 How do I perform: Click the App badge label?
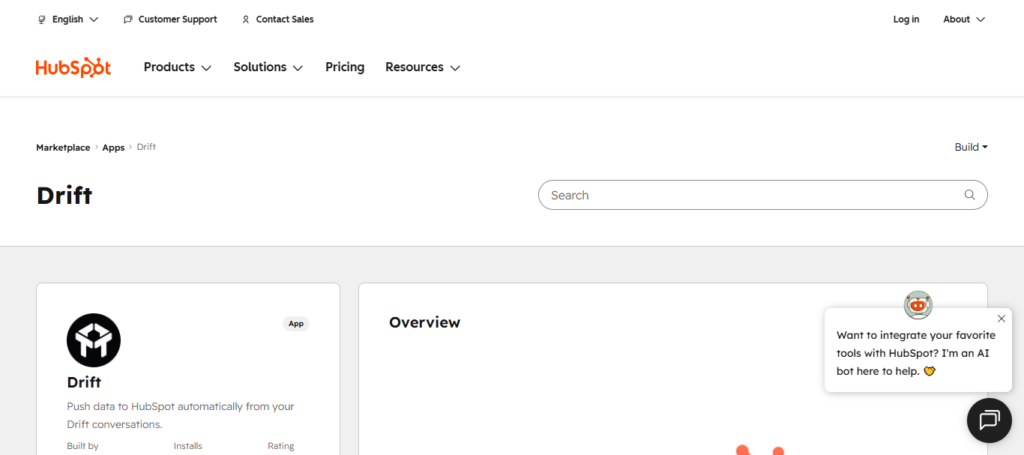pyautogui.click(x=296, y=324)
